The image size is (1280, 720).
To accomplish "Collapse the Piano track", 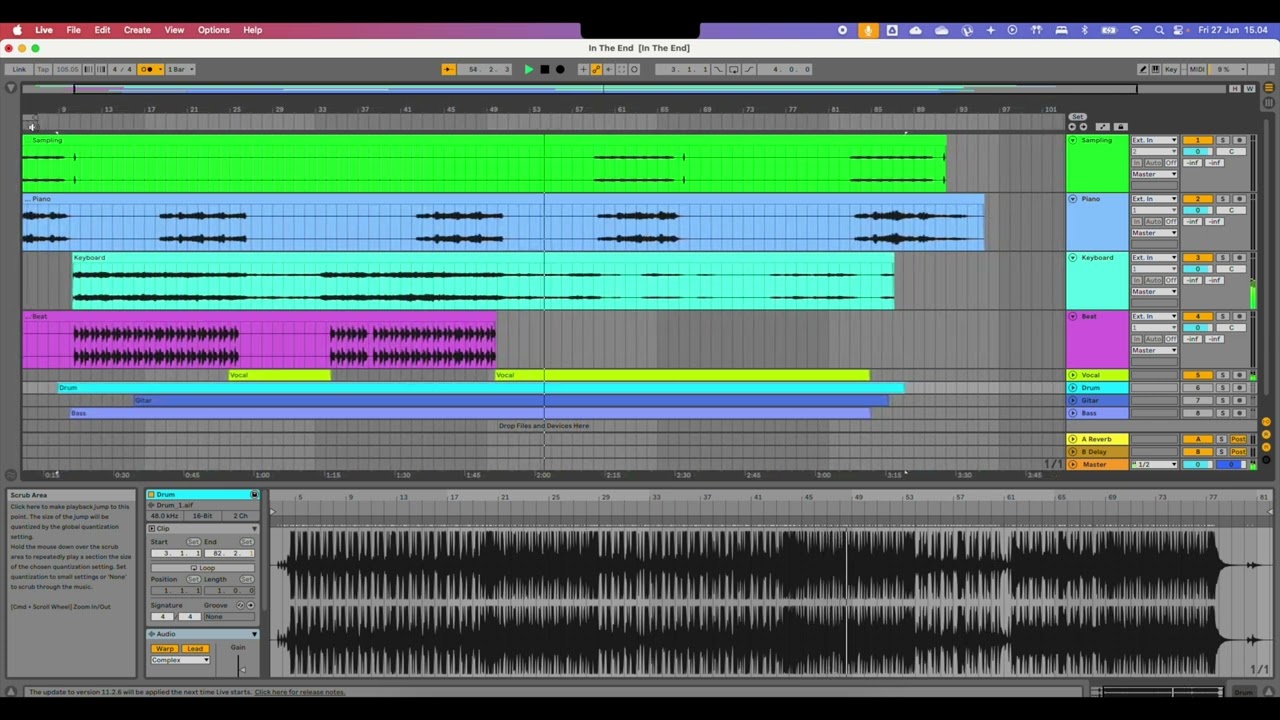I will [1073, 199].
